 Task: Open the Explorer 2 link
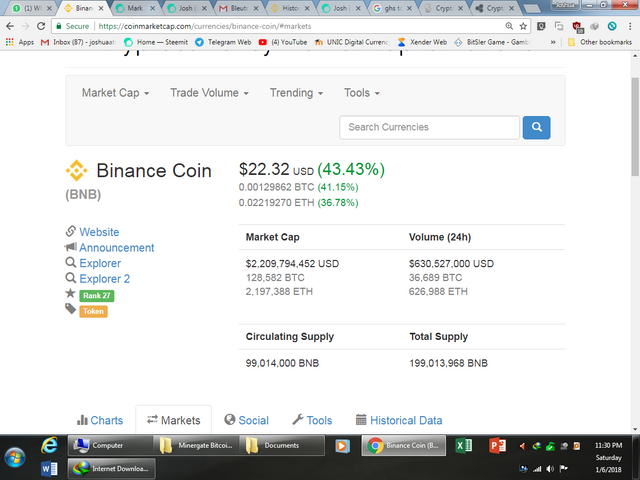104,279
